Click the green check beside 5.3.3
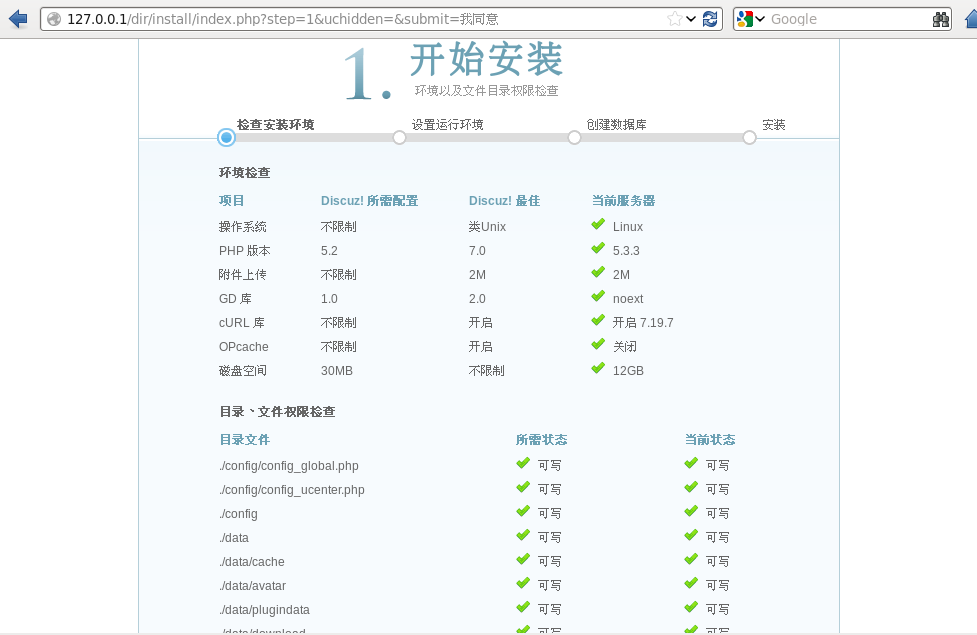This screenshot has height=635, width=977. [x=598, y=248]
